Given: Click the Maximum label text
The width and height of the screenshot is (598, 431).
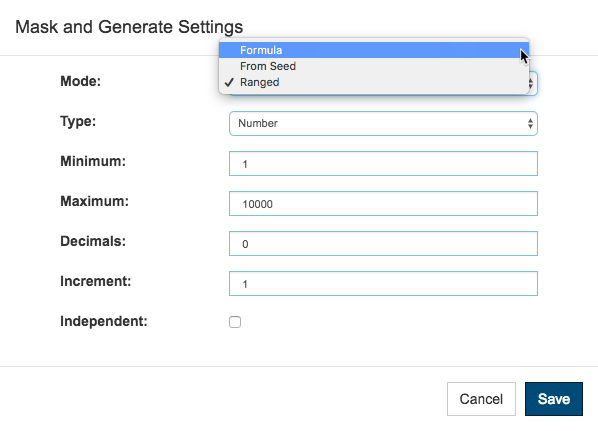Looking at the screenshot, I should coord(95,201).
